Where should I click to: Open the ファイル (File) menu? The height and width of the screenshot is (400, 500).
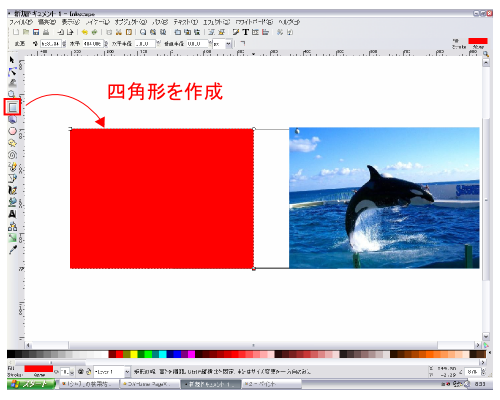[x=20, y=22]
